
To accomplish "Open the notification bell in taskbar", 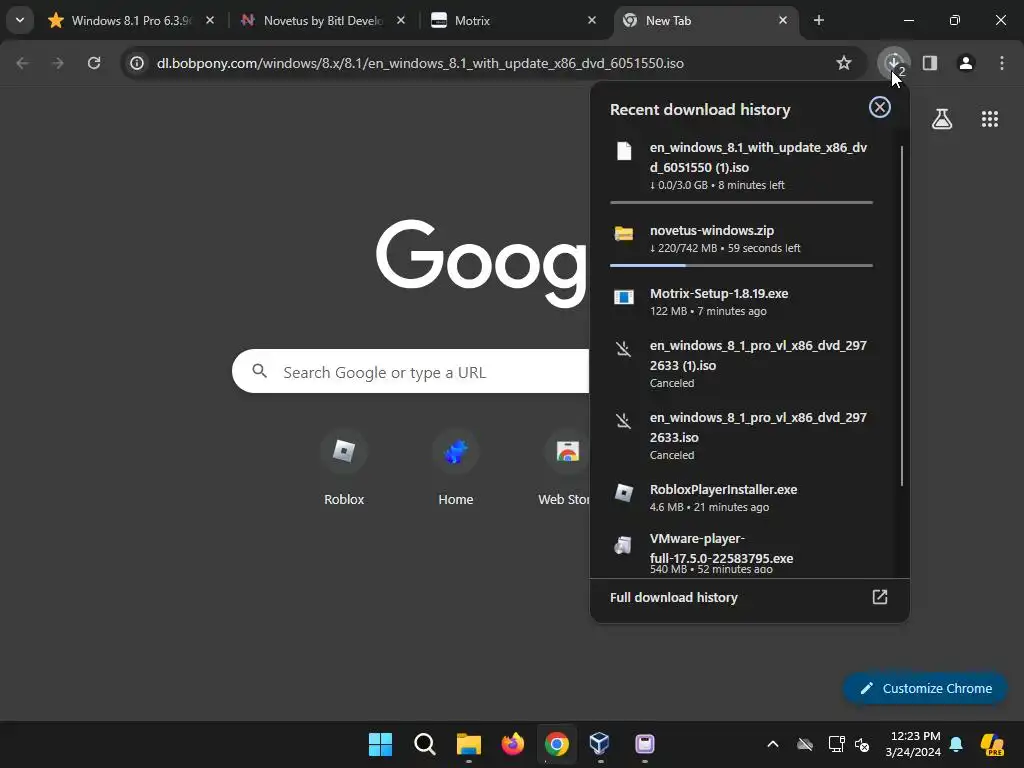I will 956,744.
